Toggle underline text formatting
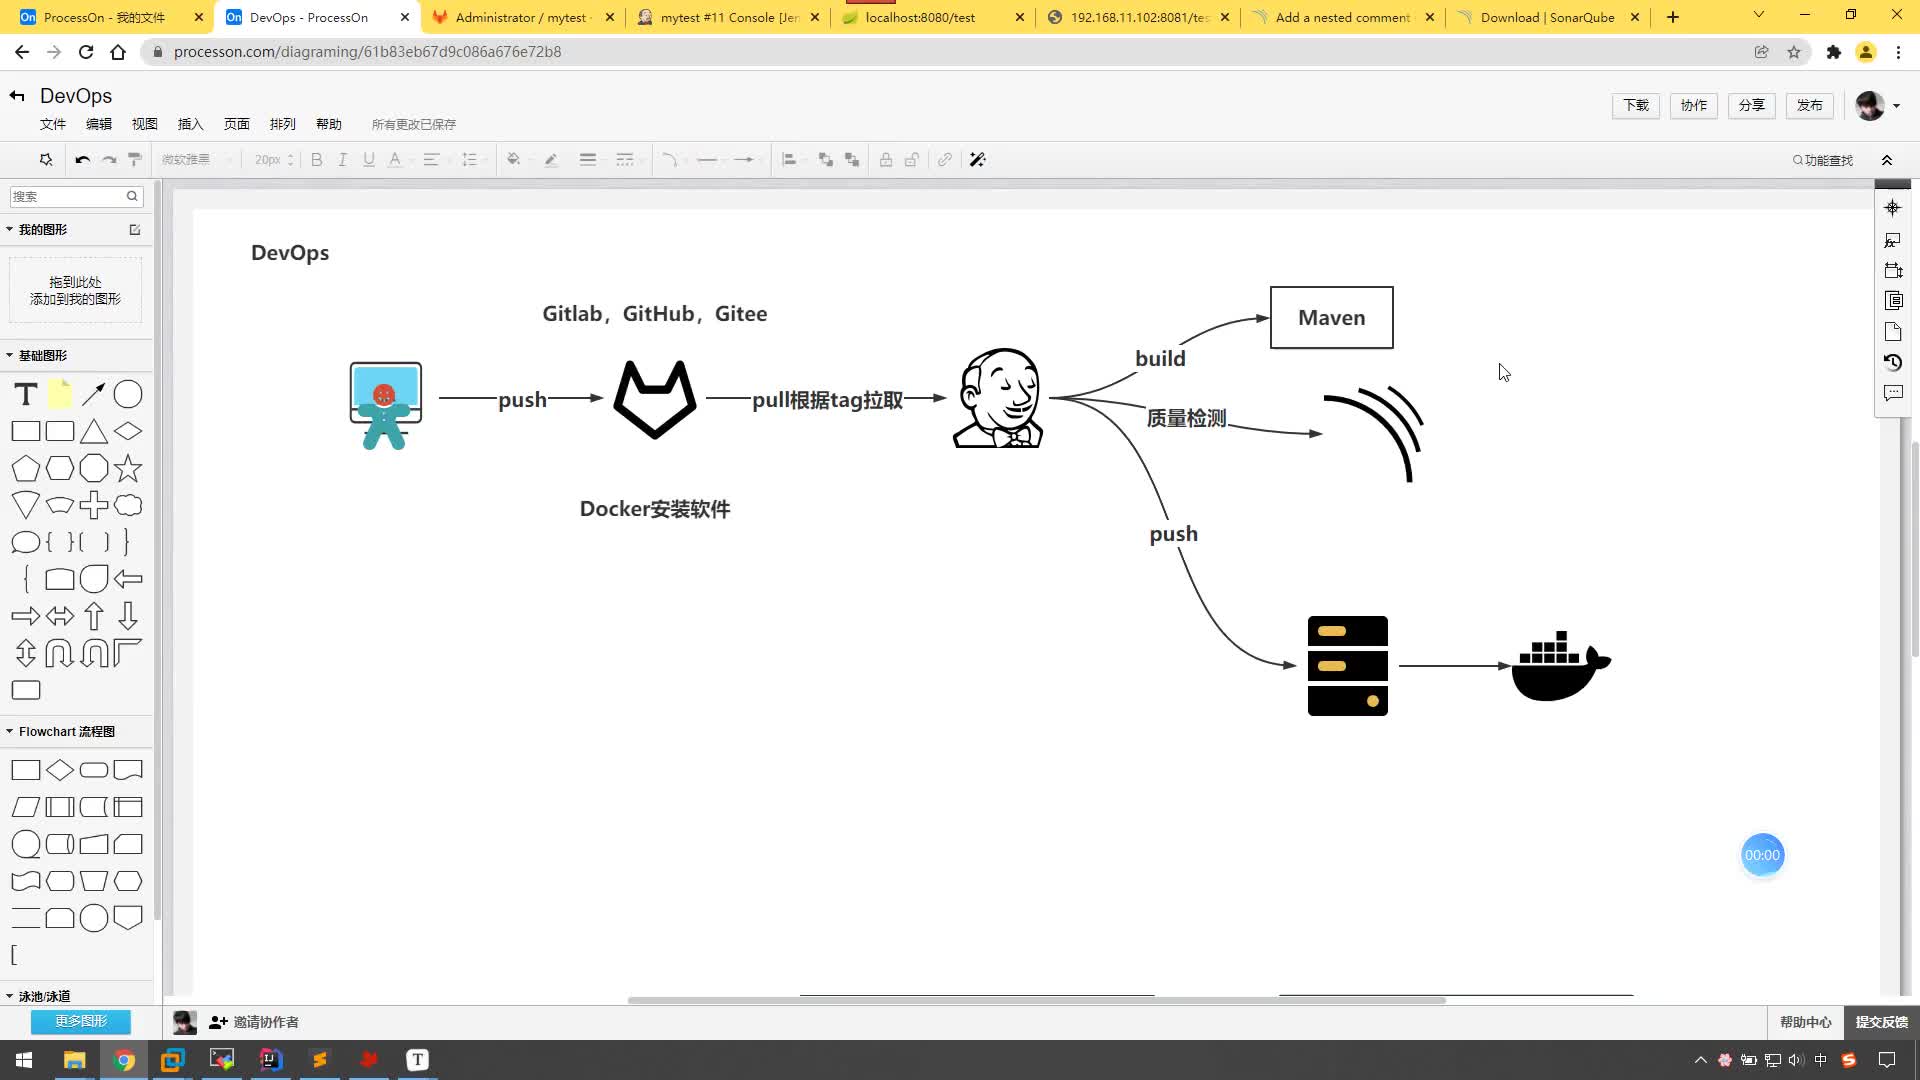 tap(369, 160)
